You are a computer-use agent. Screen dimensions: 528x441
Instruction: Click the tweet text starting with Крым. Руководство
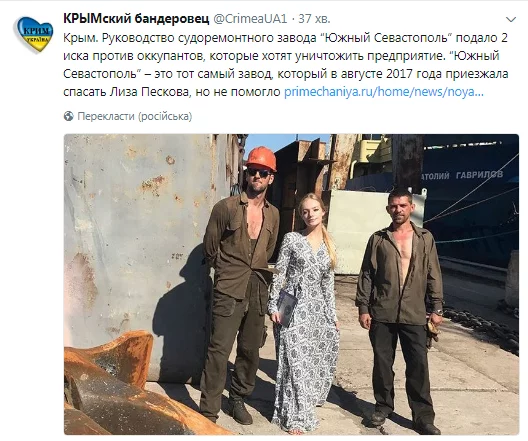286,65
